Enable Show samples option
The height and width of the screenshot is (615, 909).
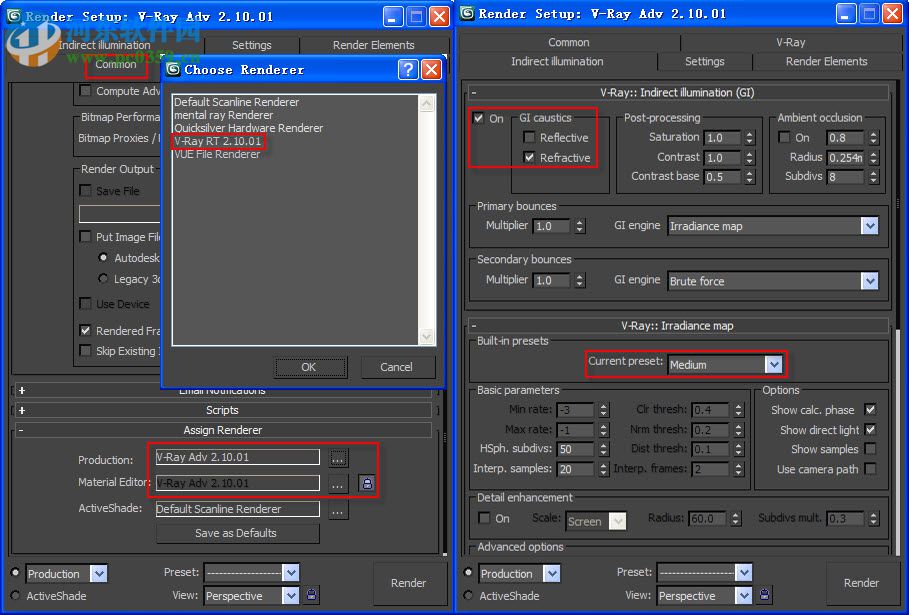(x=870, y=449)
